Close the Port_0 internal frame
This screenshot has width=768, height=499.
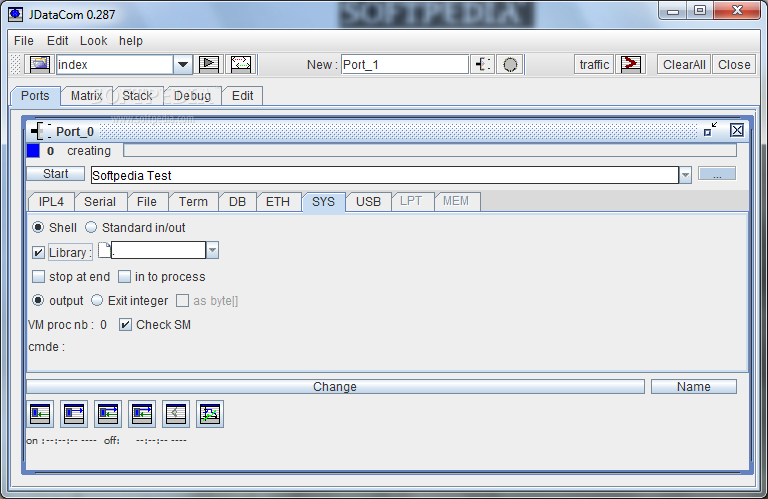(x=737, y=130)
